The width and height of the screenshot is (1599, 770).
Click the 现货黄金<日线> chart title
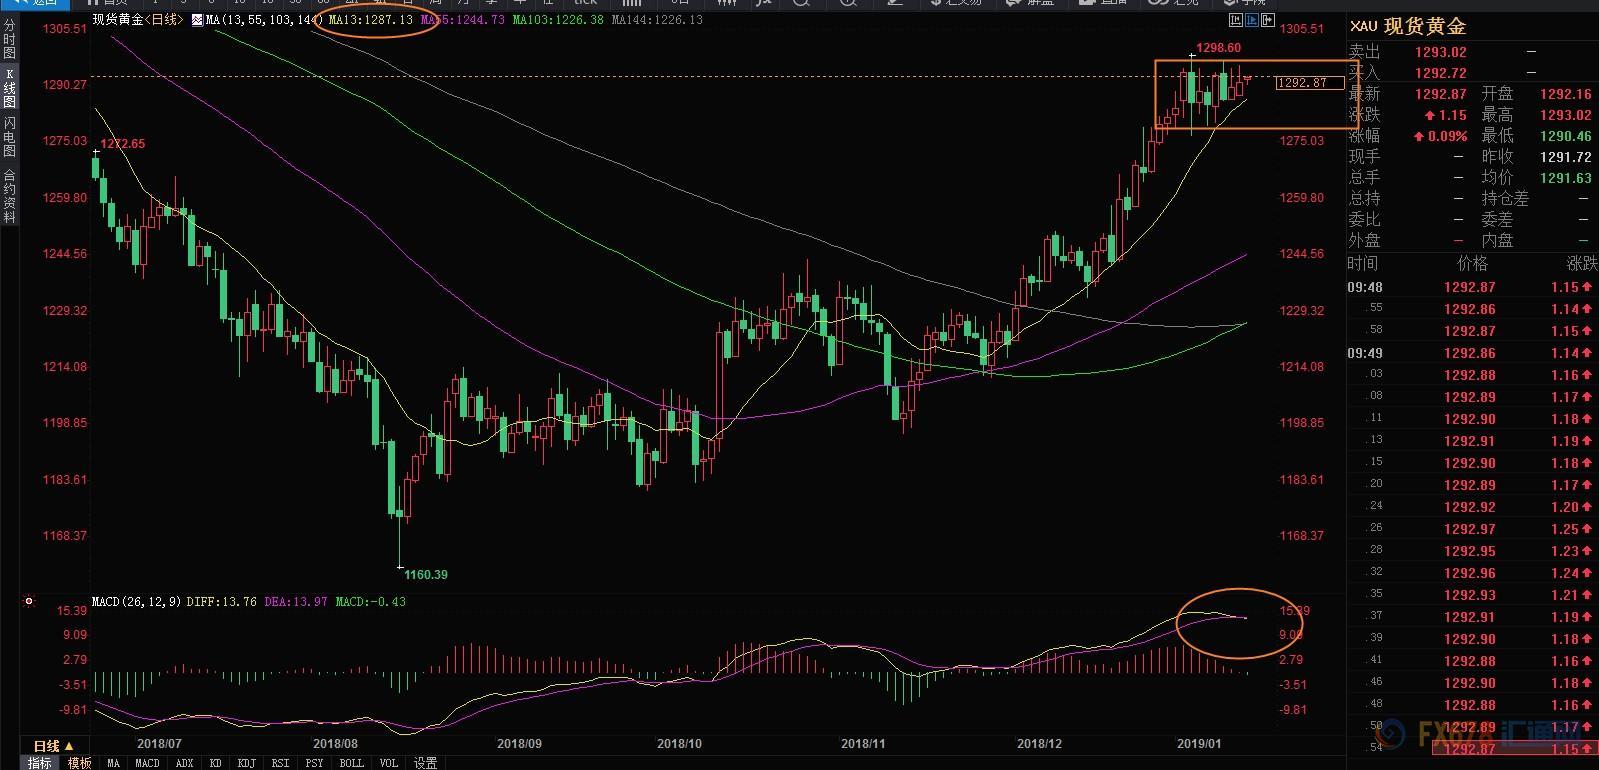pyautogui.click(x=138, y=19)
